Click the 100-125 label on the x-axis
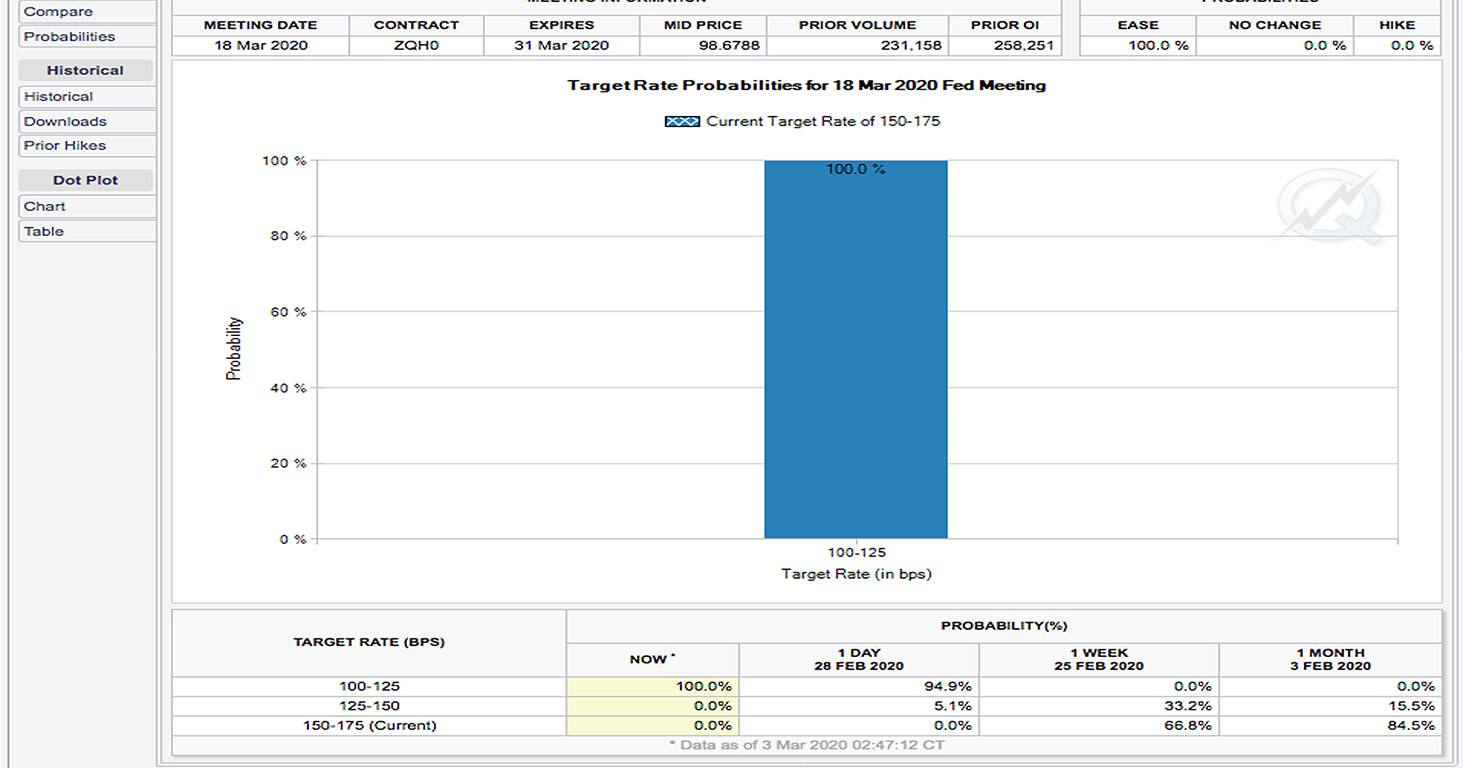This screenshot has width=1463, height=768. coord(856,553)
